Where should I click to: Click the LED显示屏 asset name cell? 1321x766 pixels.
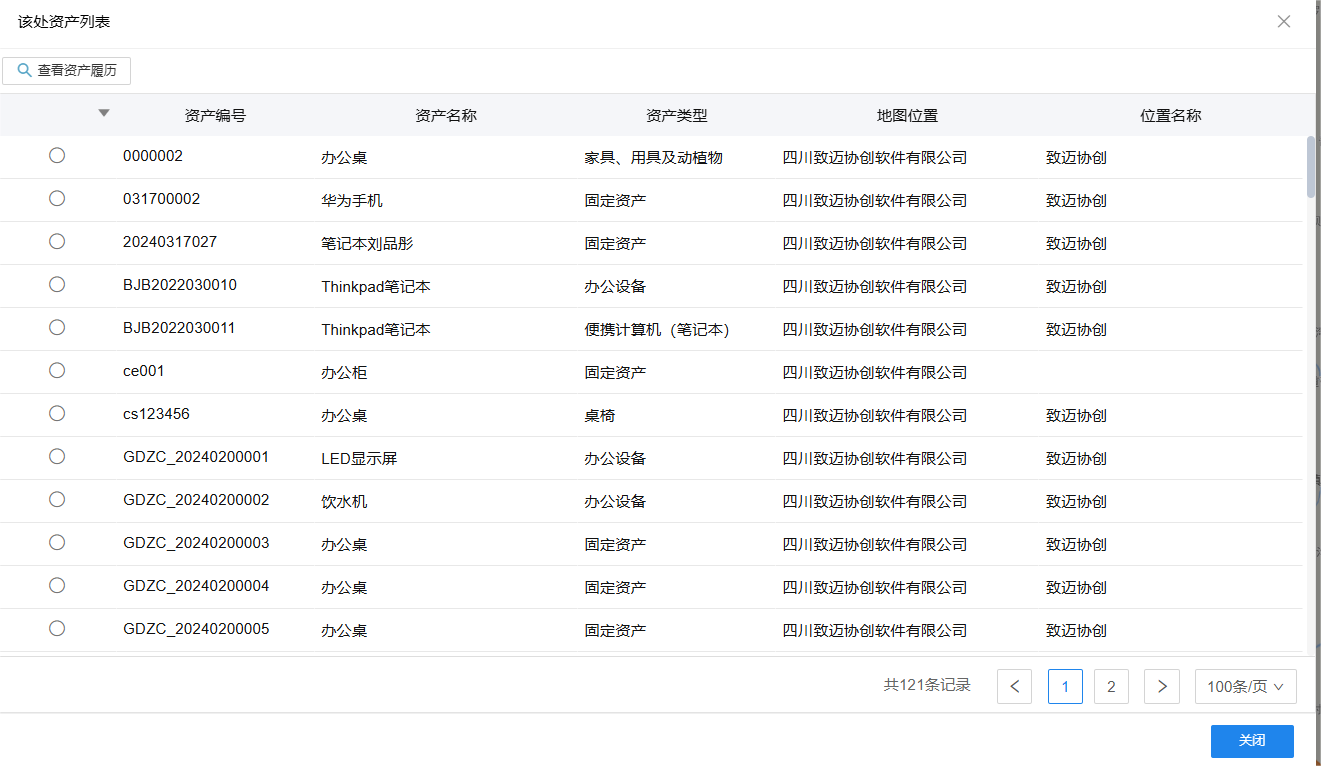coord(359,459)
